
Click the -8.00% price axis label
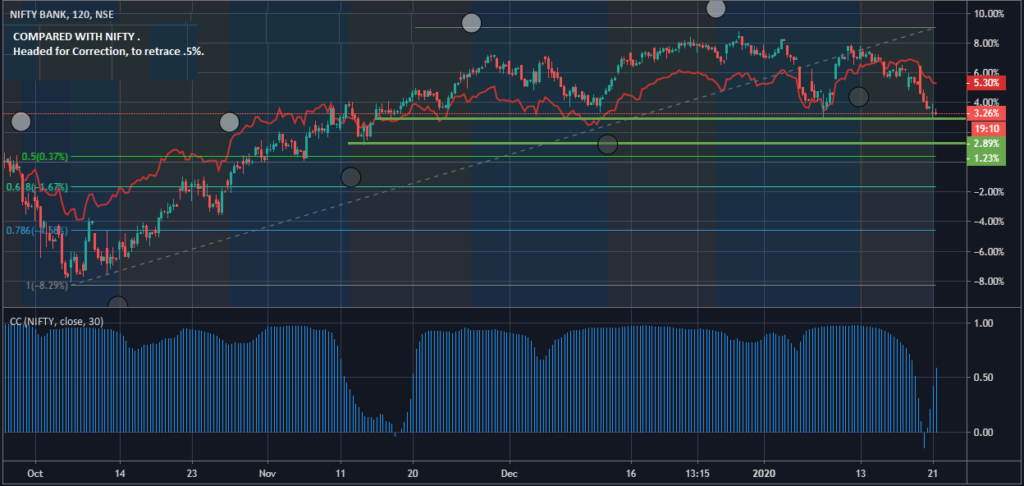coord(989,282)
